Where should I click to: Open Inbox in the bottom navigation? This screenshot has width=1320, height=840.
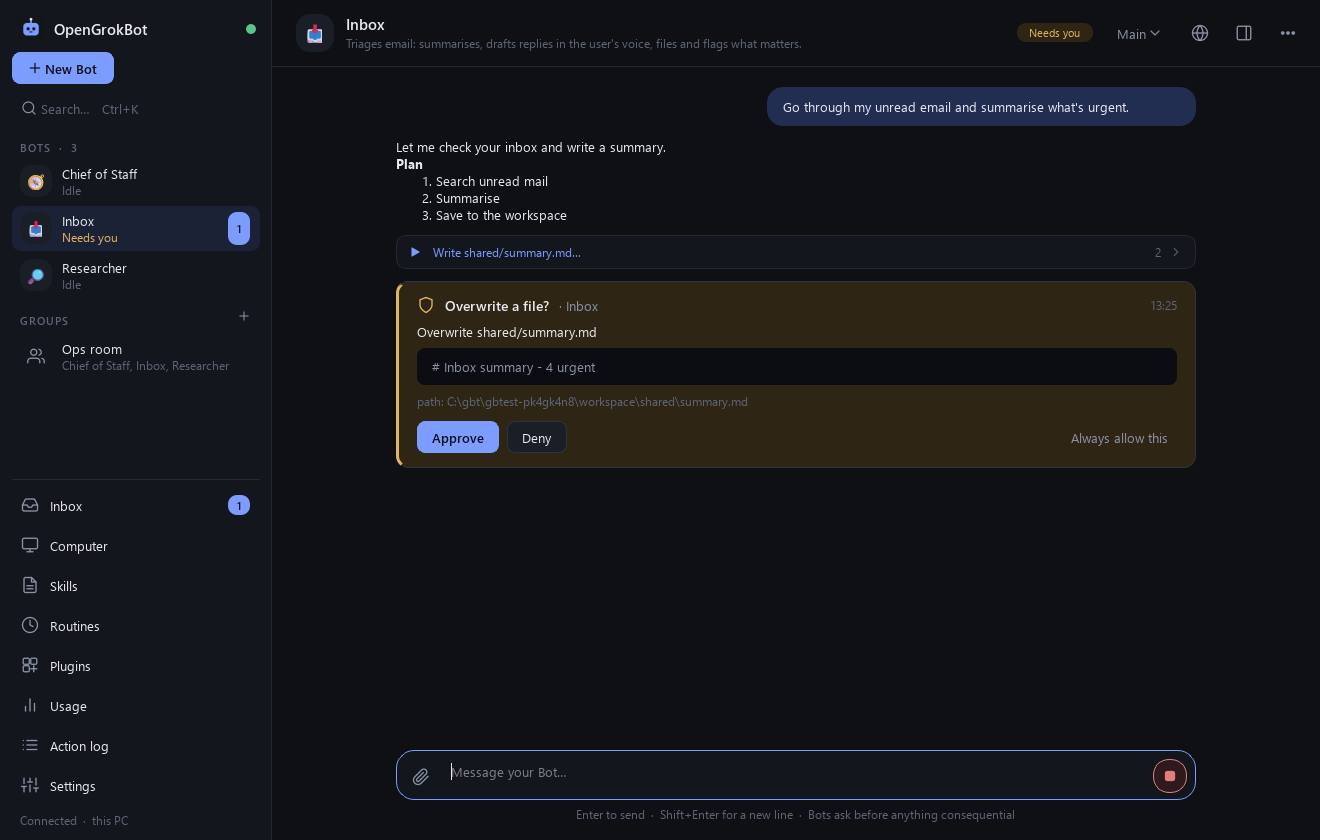136,506
